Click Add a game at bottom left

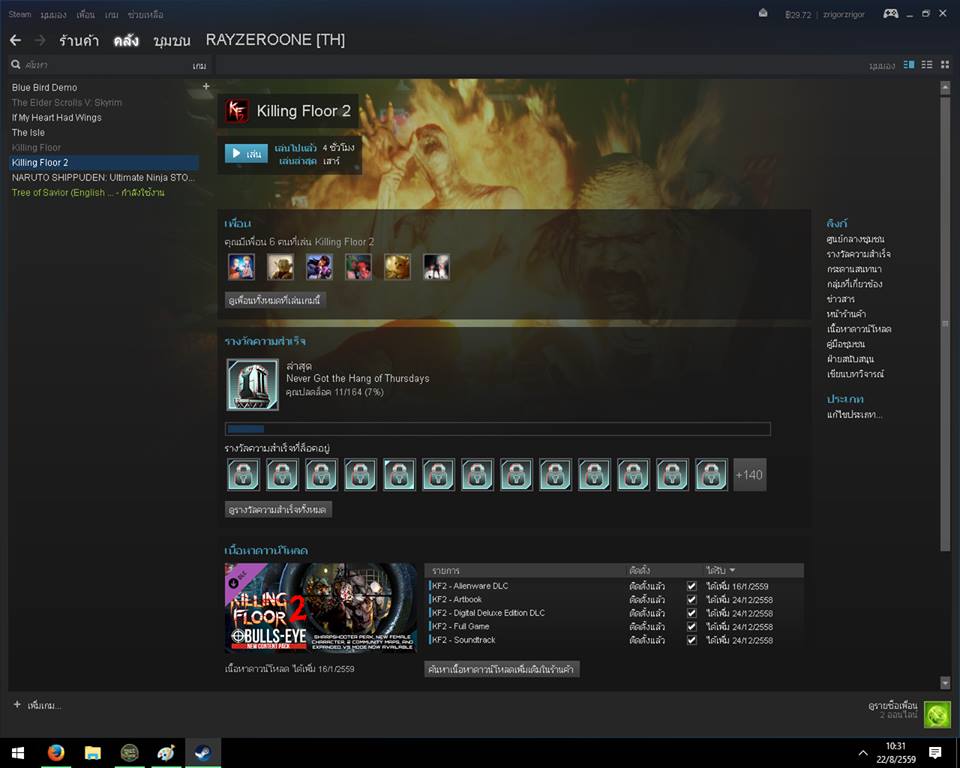point(37,706)
